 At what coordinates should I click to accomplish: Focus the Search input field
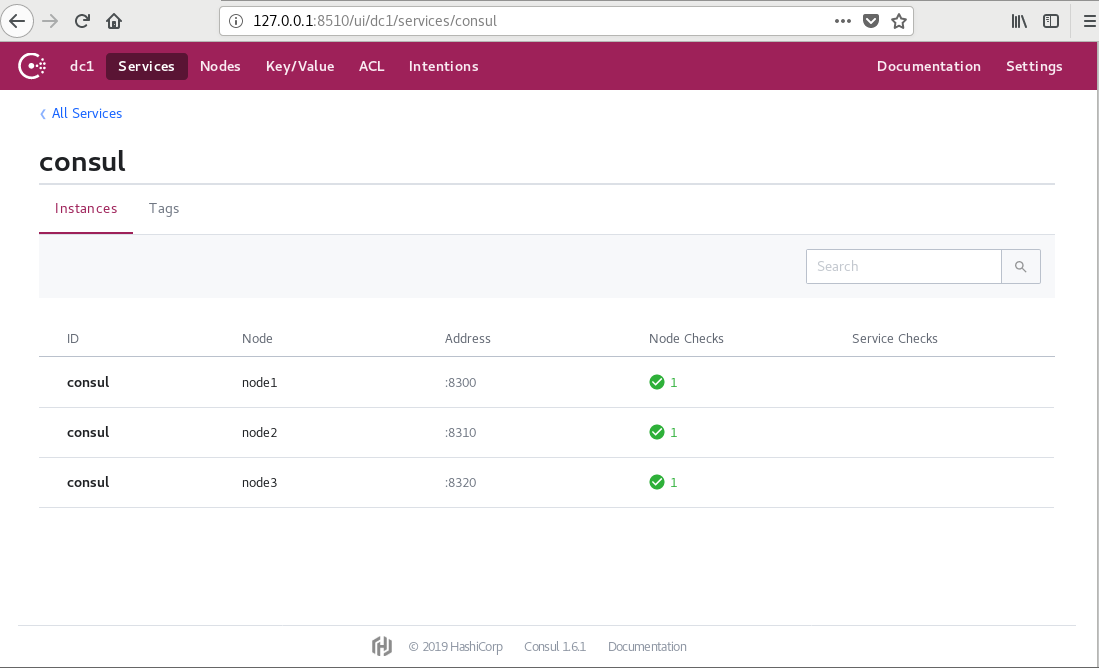pos(903,266)
